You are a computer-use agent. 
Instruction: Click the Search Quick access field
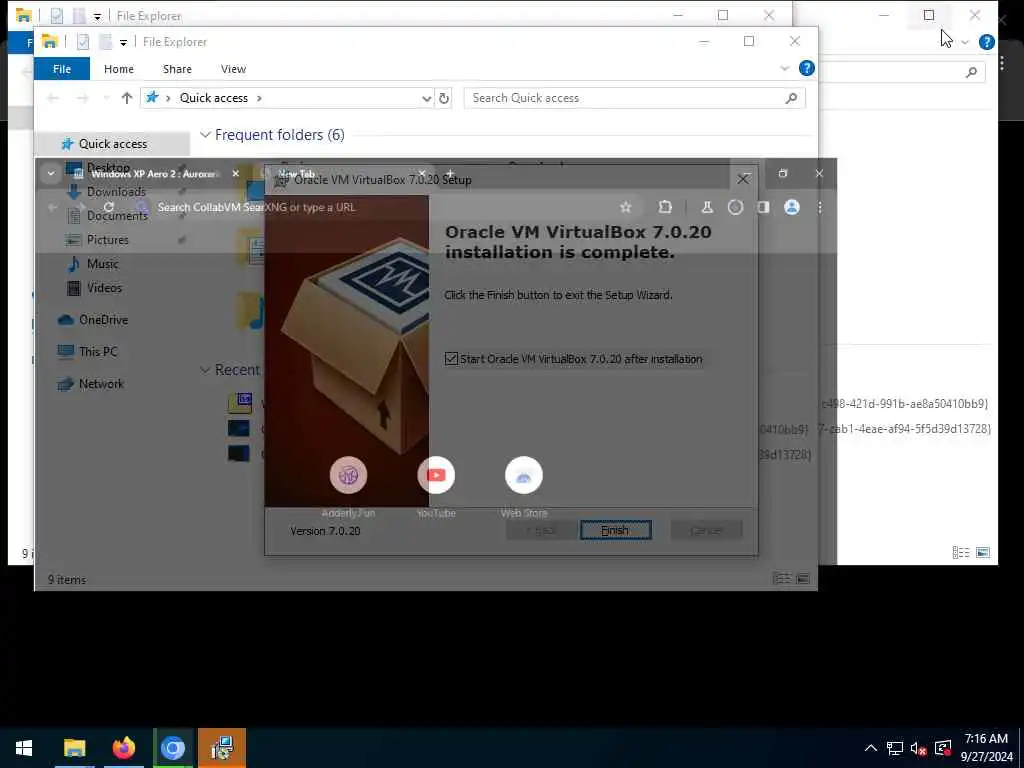pos(634,98)
